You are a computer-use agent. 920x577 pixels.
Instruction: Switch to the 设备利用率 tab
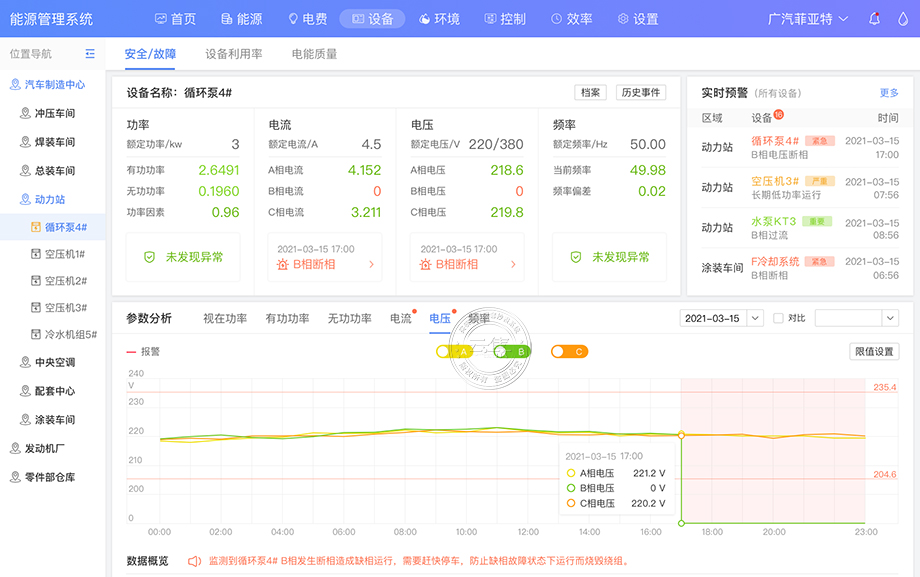[233, 54]
